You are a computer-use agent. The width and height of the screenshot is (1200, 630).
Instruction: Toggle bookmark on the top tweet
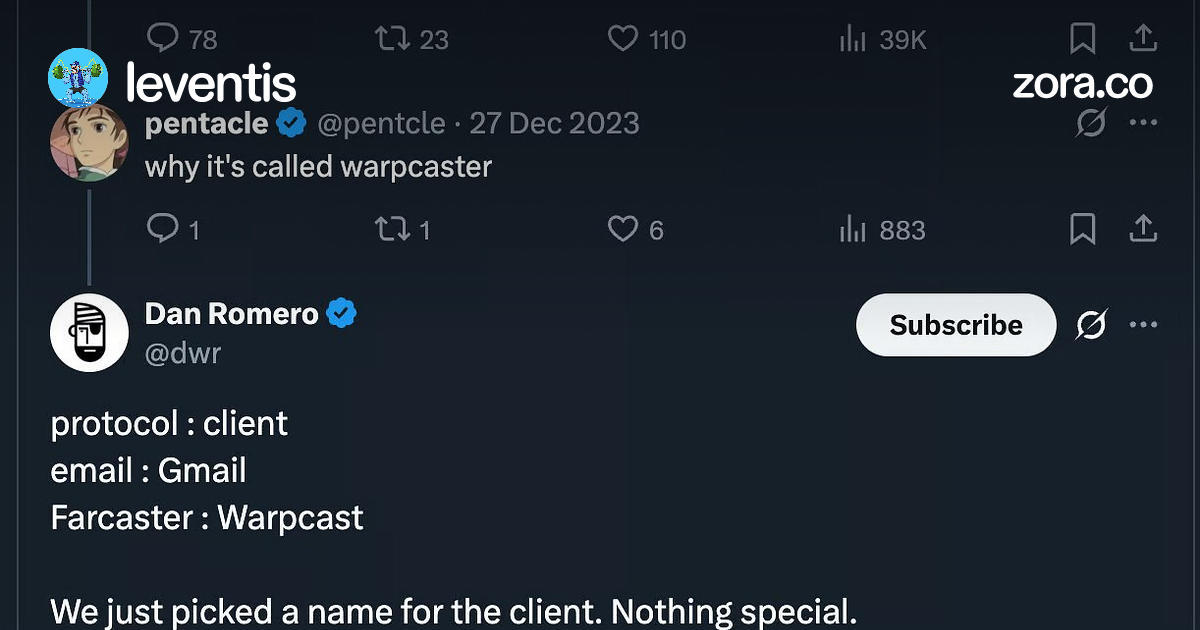(x=1082, y=39)
